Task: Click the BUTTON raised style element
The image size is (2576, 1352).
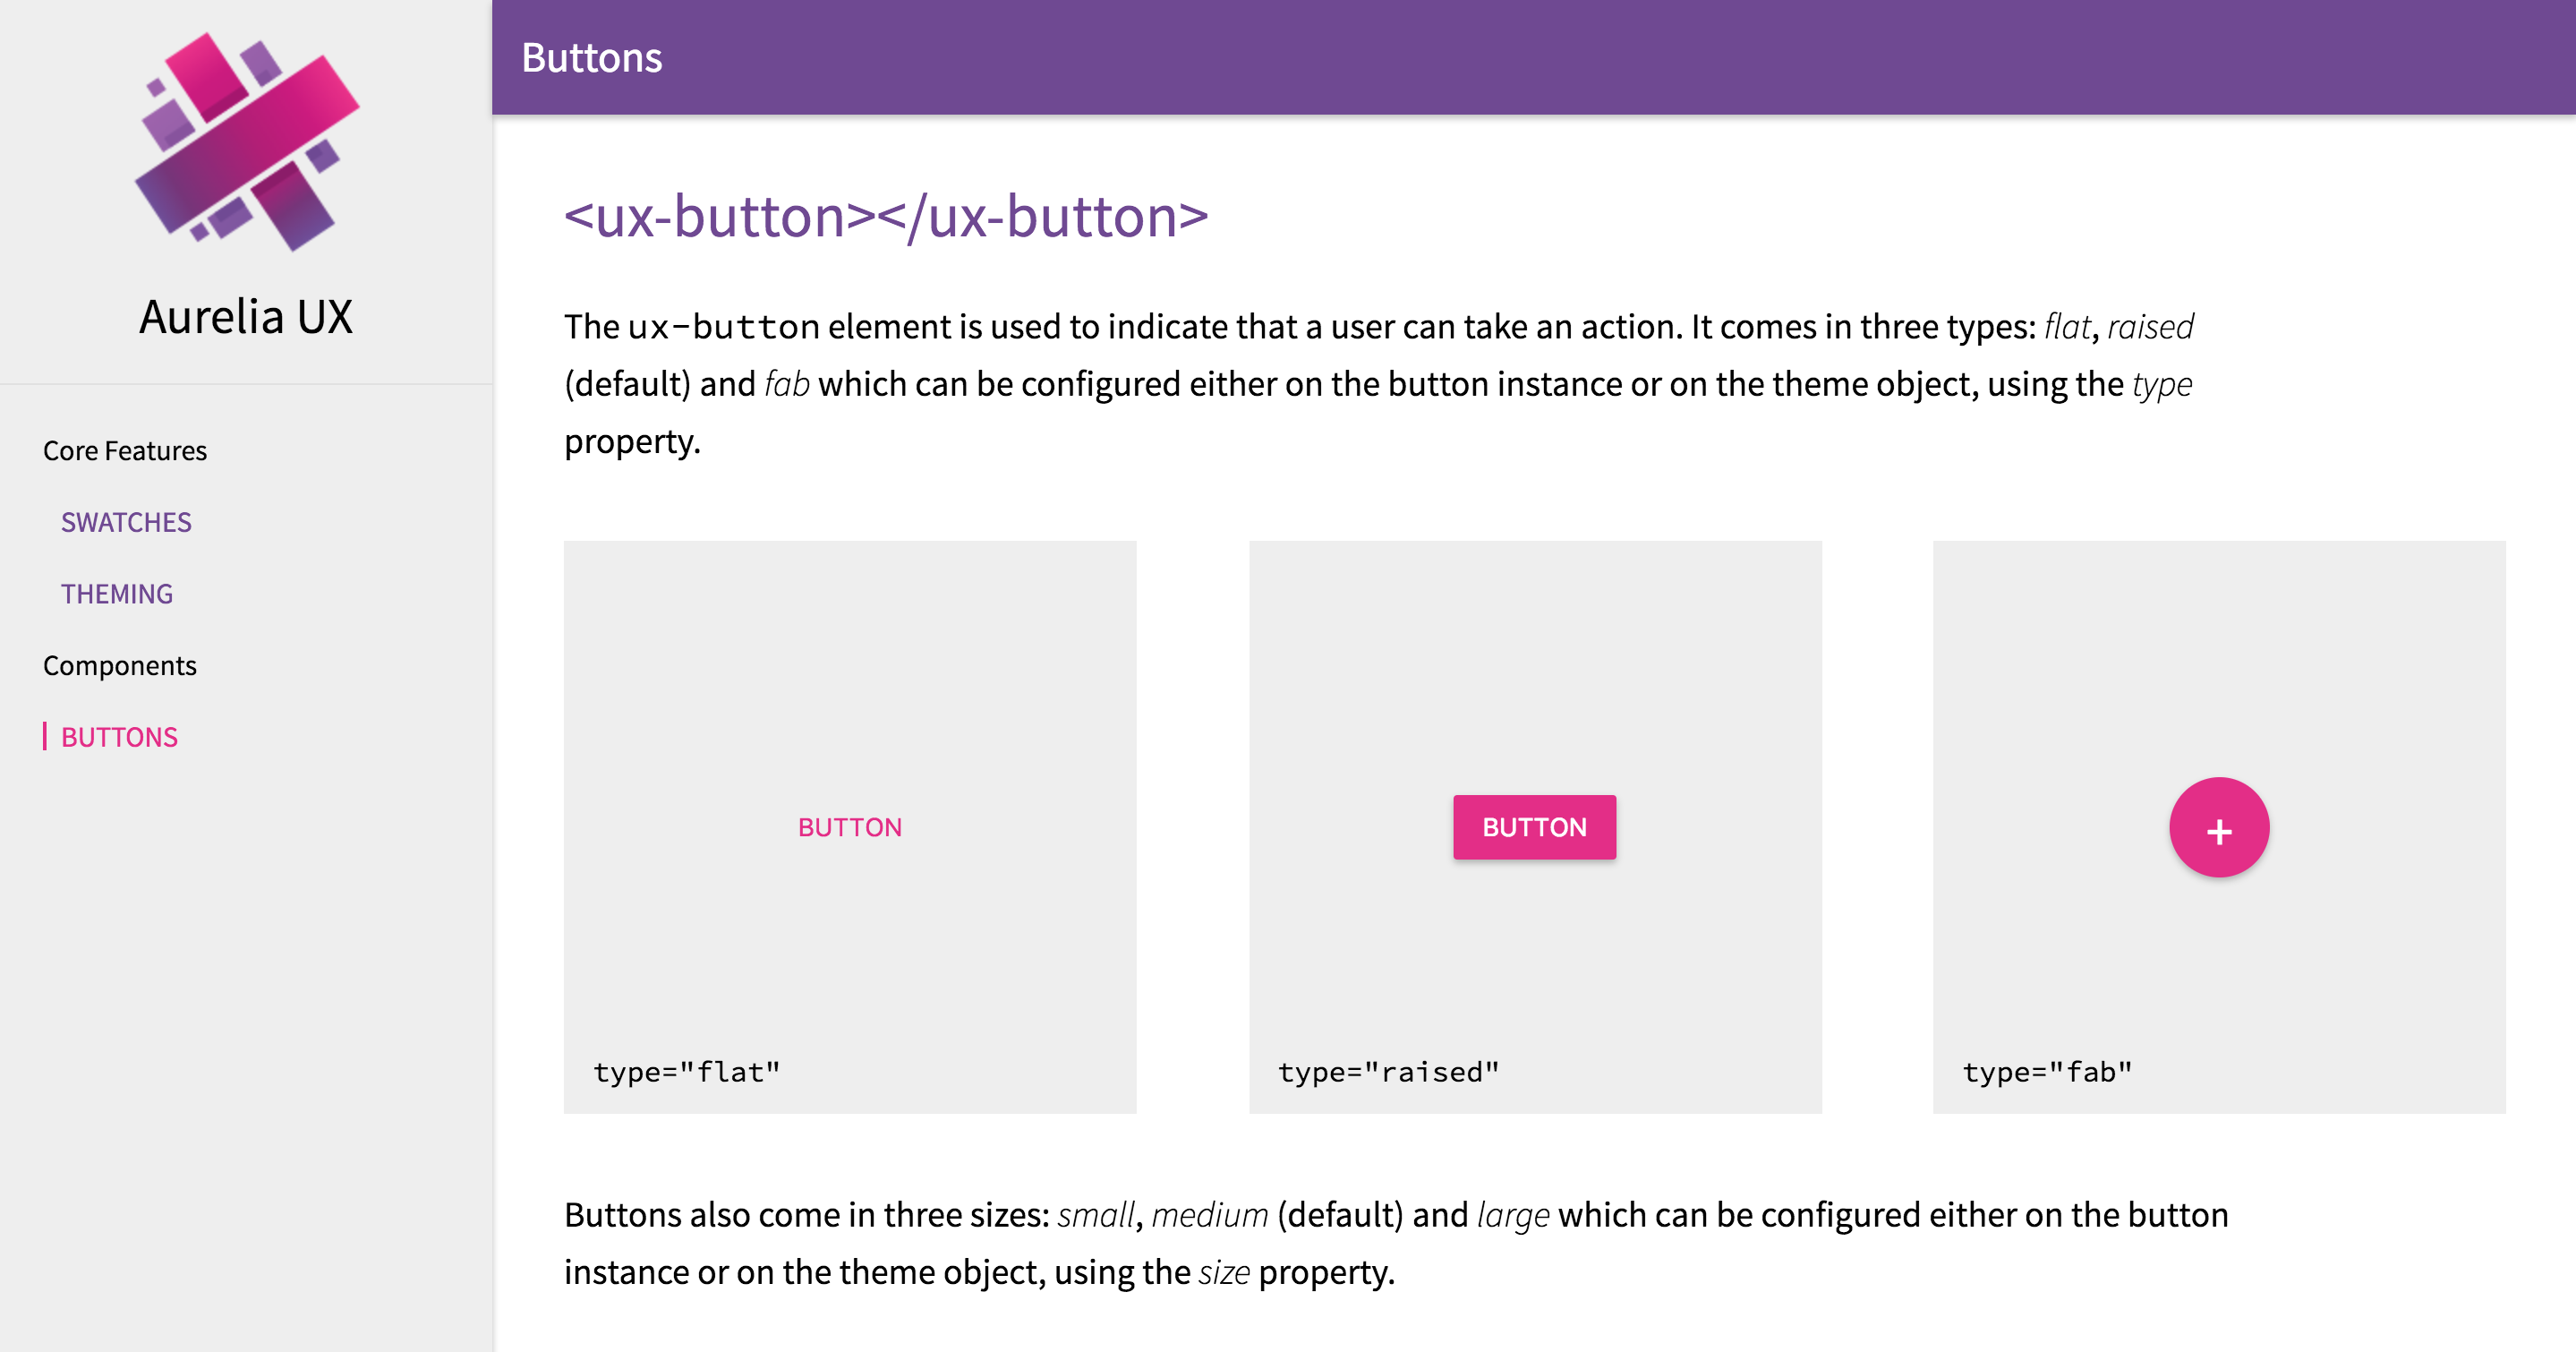Action: [x=1533, y=827]
